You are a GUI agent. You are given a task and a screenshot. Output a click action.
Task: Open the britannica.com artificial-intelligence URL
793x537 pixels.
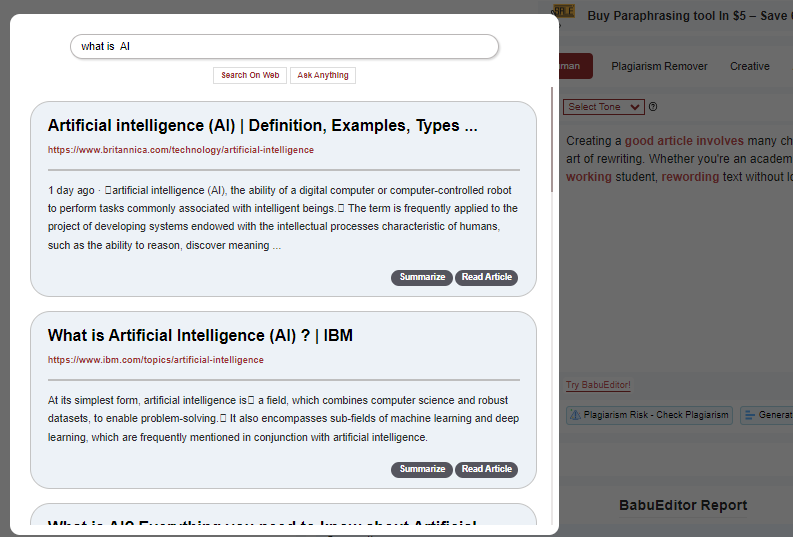coord(181,150)
